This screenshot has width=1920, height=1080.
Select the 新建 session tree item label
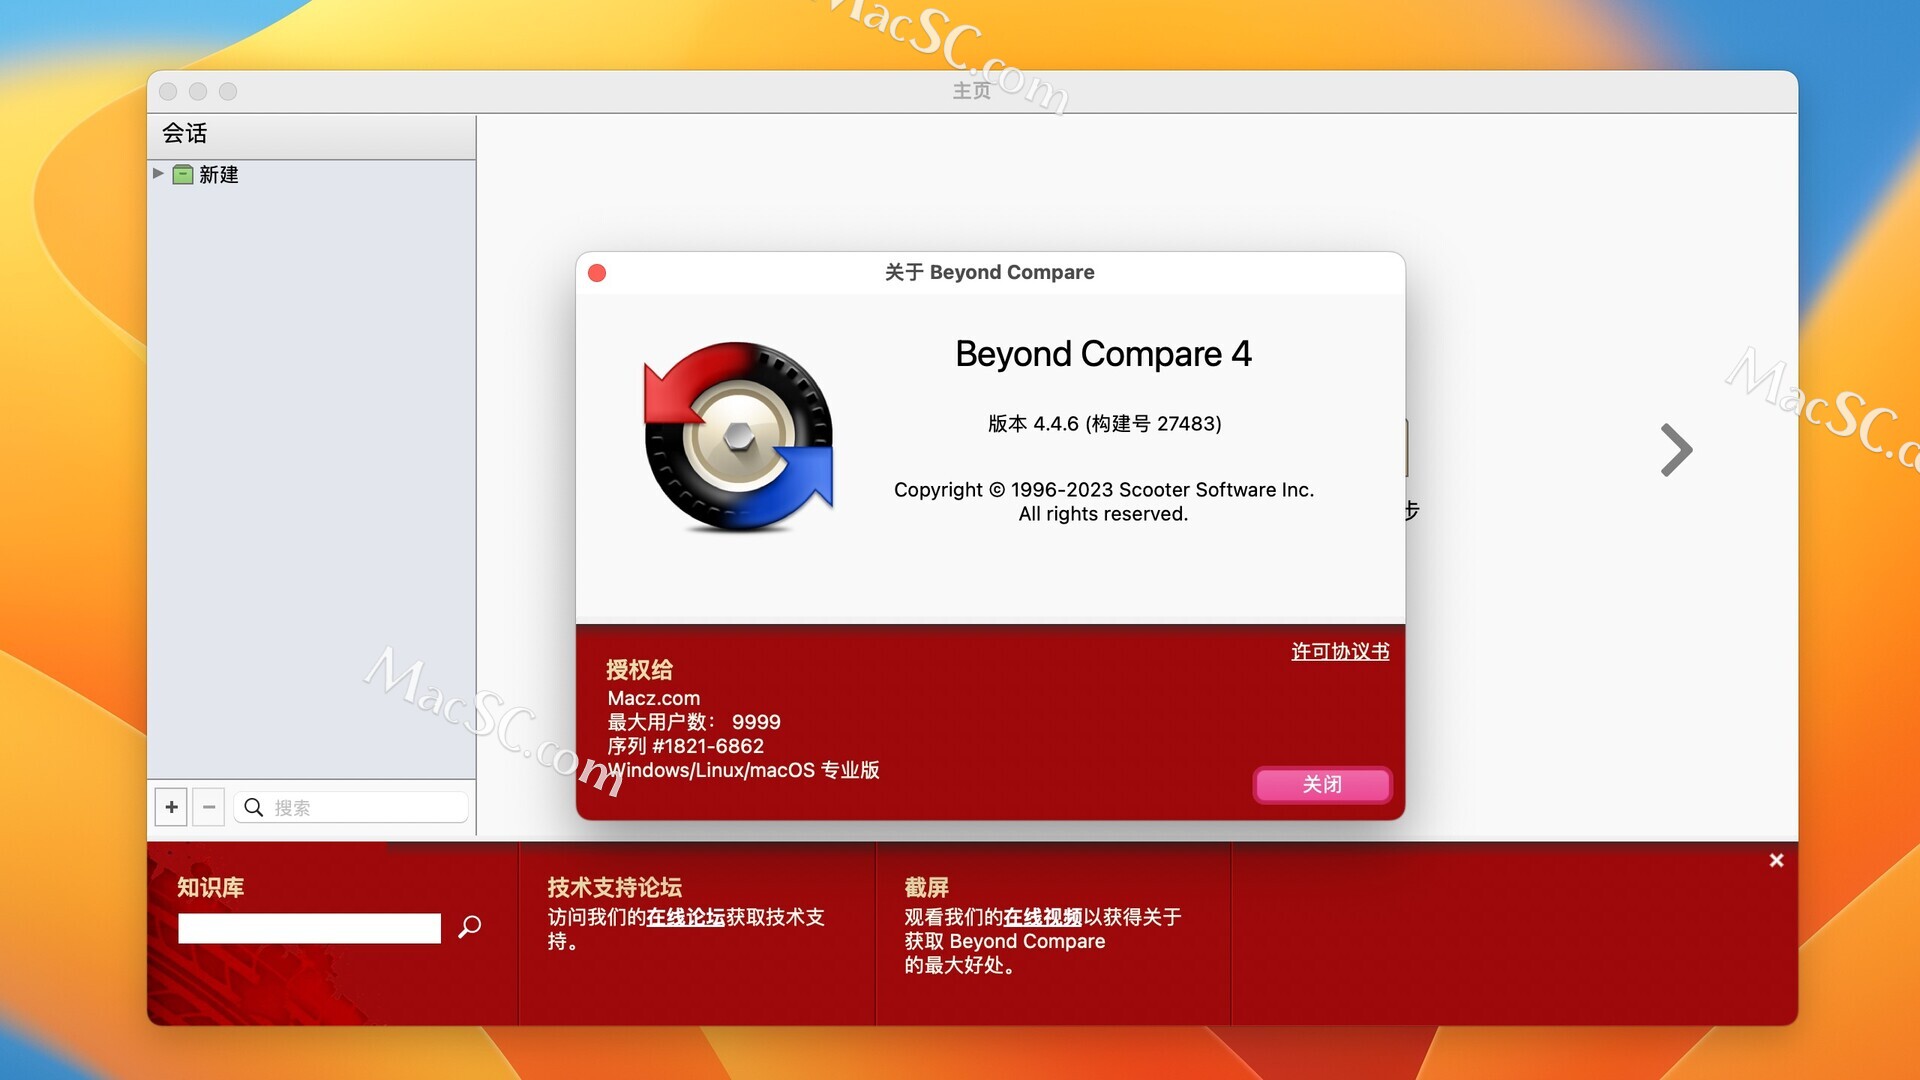(218, 175)
